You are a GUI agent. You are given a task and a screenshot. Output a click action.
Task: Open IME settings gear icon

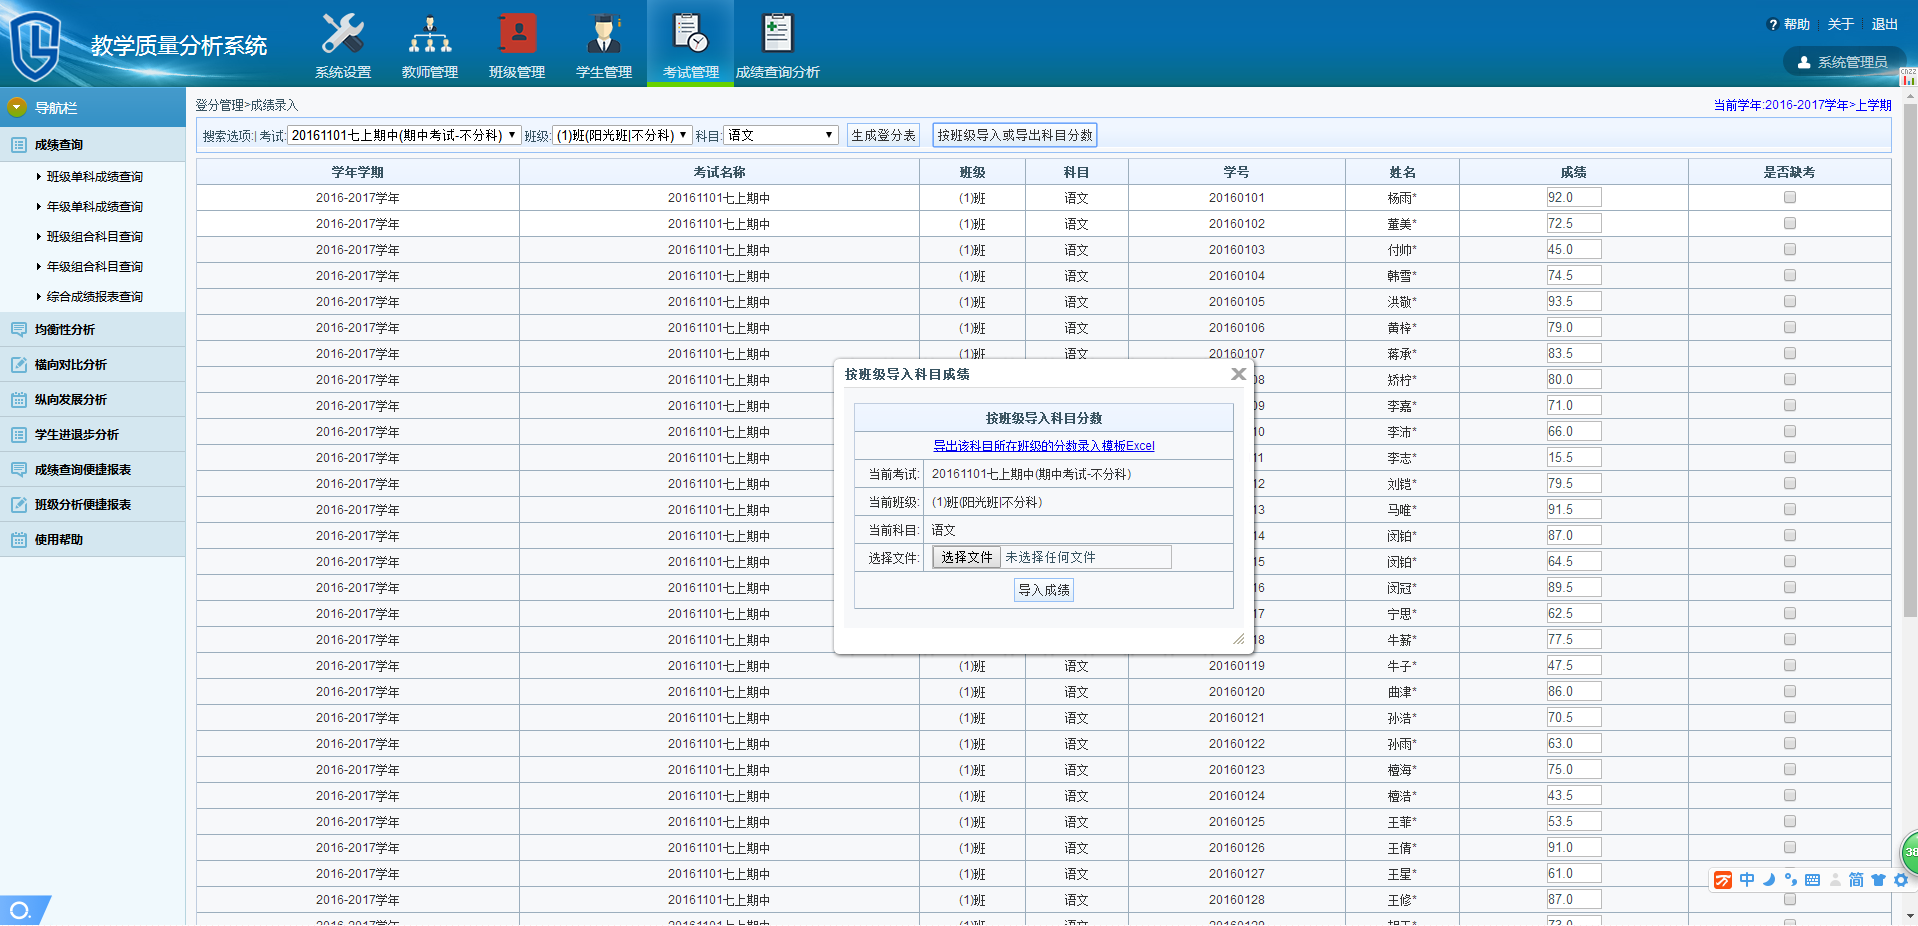click(1900, 880)
